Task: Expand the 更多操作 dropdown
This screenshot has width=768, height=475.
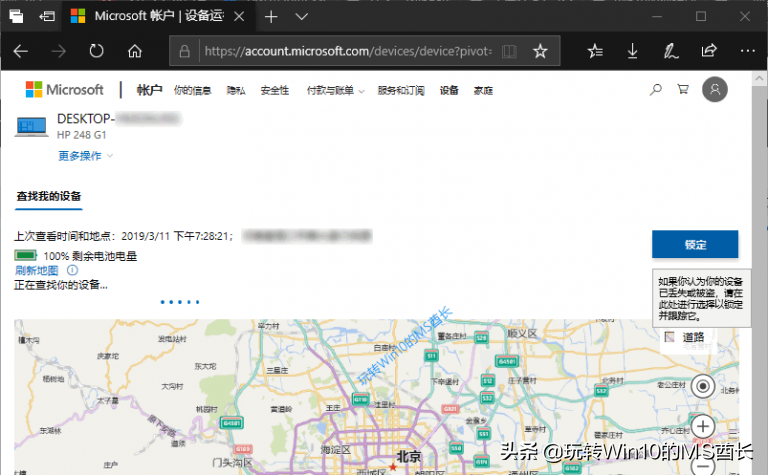Action: tap(85, 156)
